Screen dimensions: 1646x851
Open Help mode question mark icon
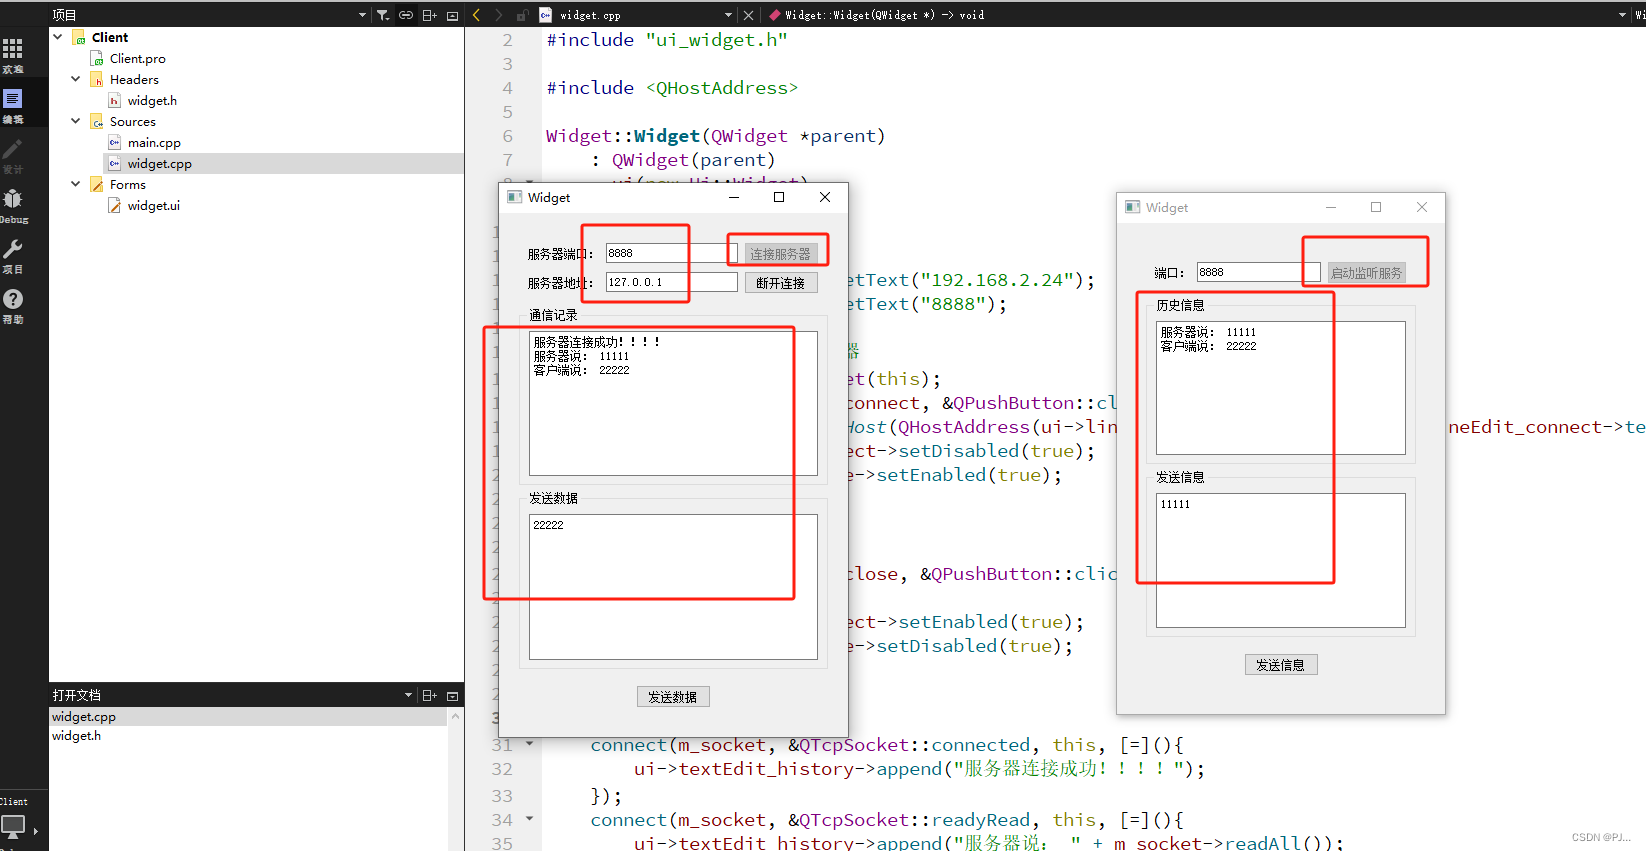[13, 304]
